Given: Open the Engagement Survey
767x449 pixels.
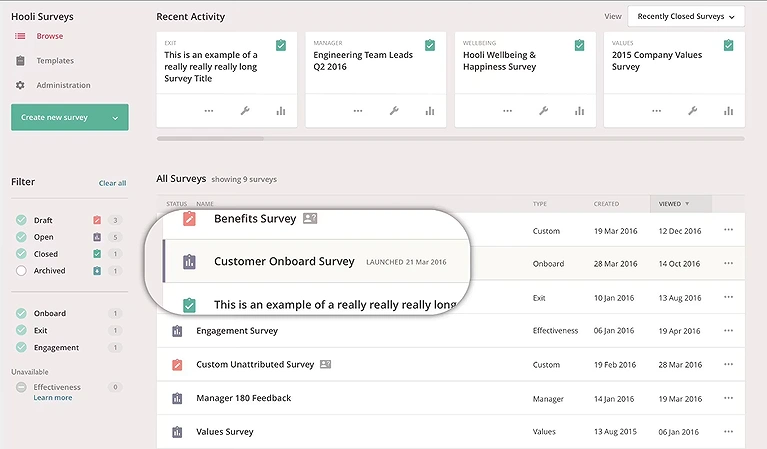Looking at the screenshot, I should tap(237, 331).
